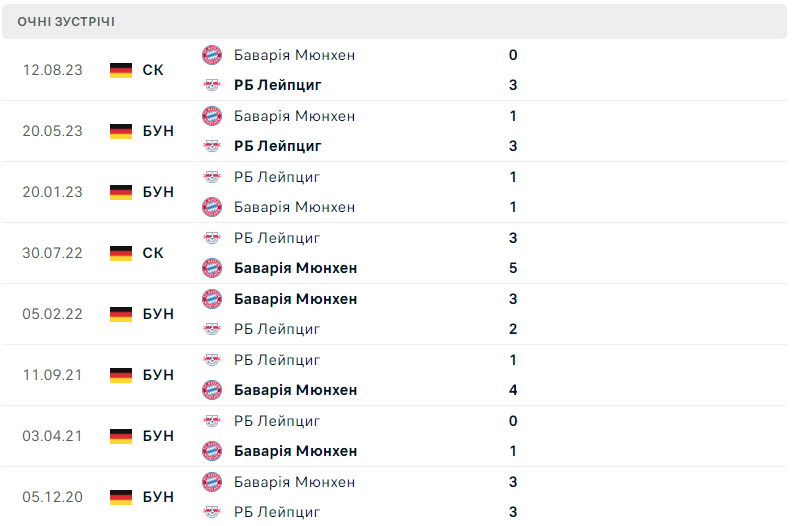
Task: Click German flag in 05.02.22 row
Action: click(x=121, y=314)
